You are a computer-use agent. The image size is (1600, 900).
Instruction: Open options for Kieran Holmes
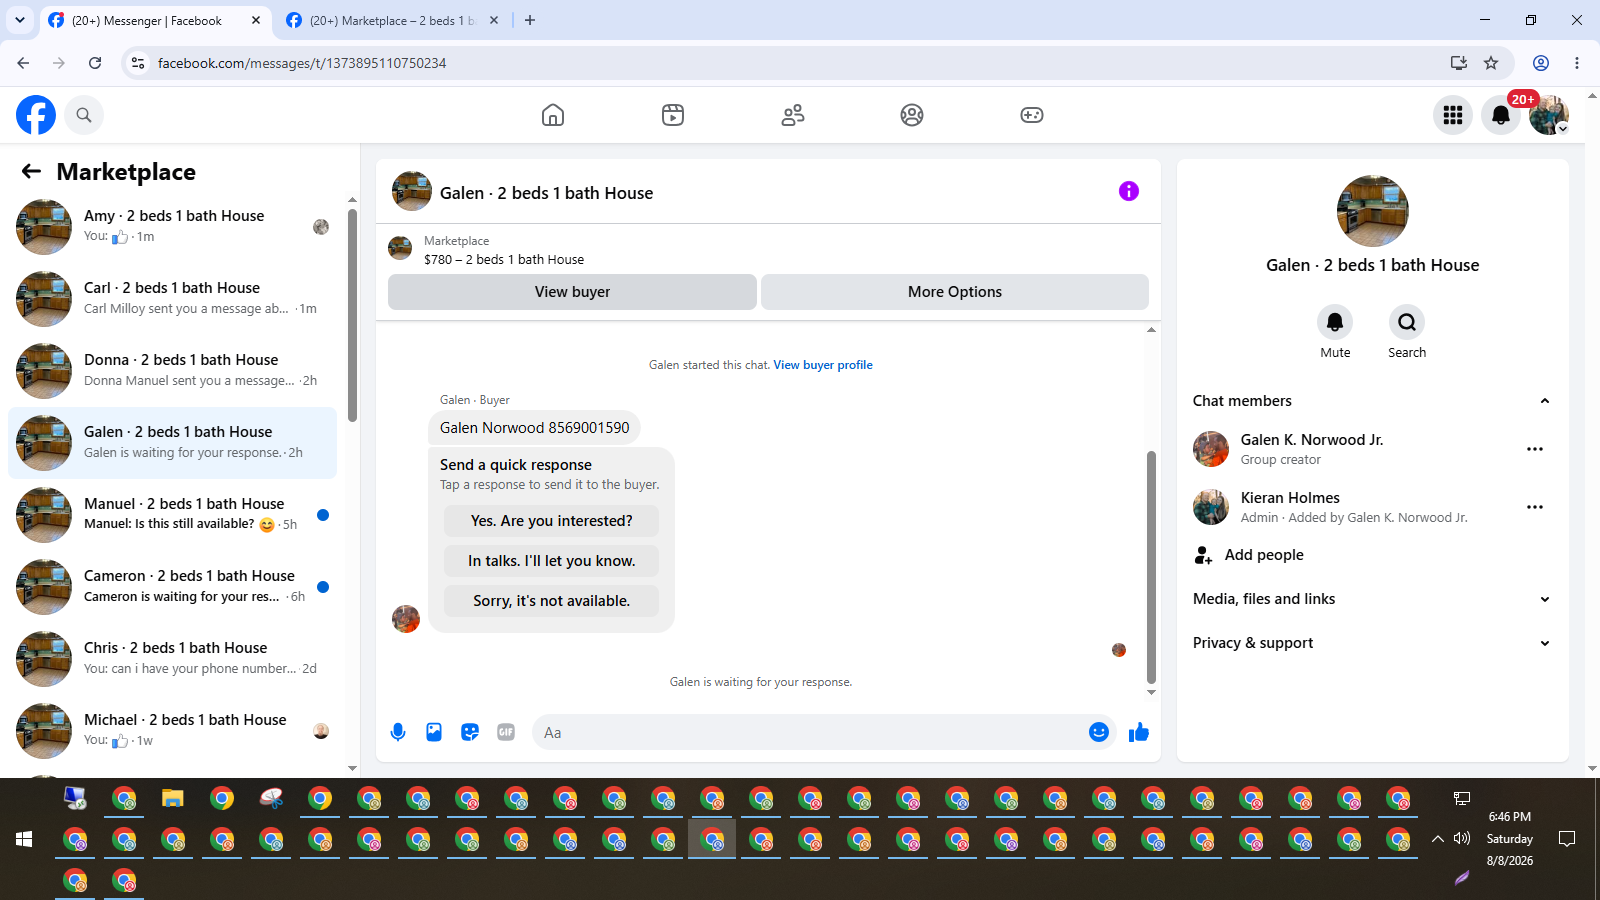(1535, 507)
